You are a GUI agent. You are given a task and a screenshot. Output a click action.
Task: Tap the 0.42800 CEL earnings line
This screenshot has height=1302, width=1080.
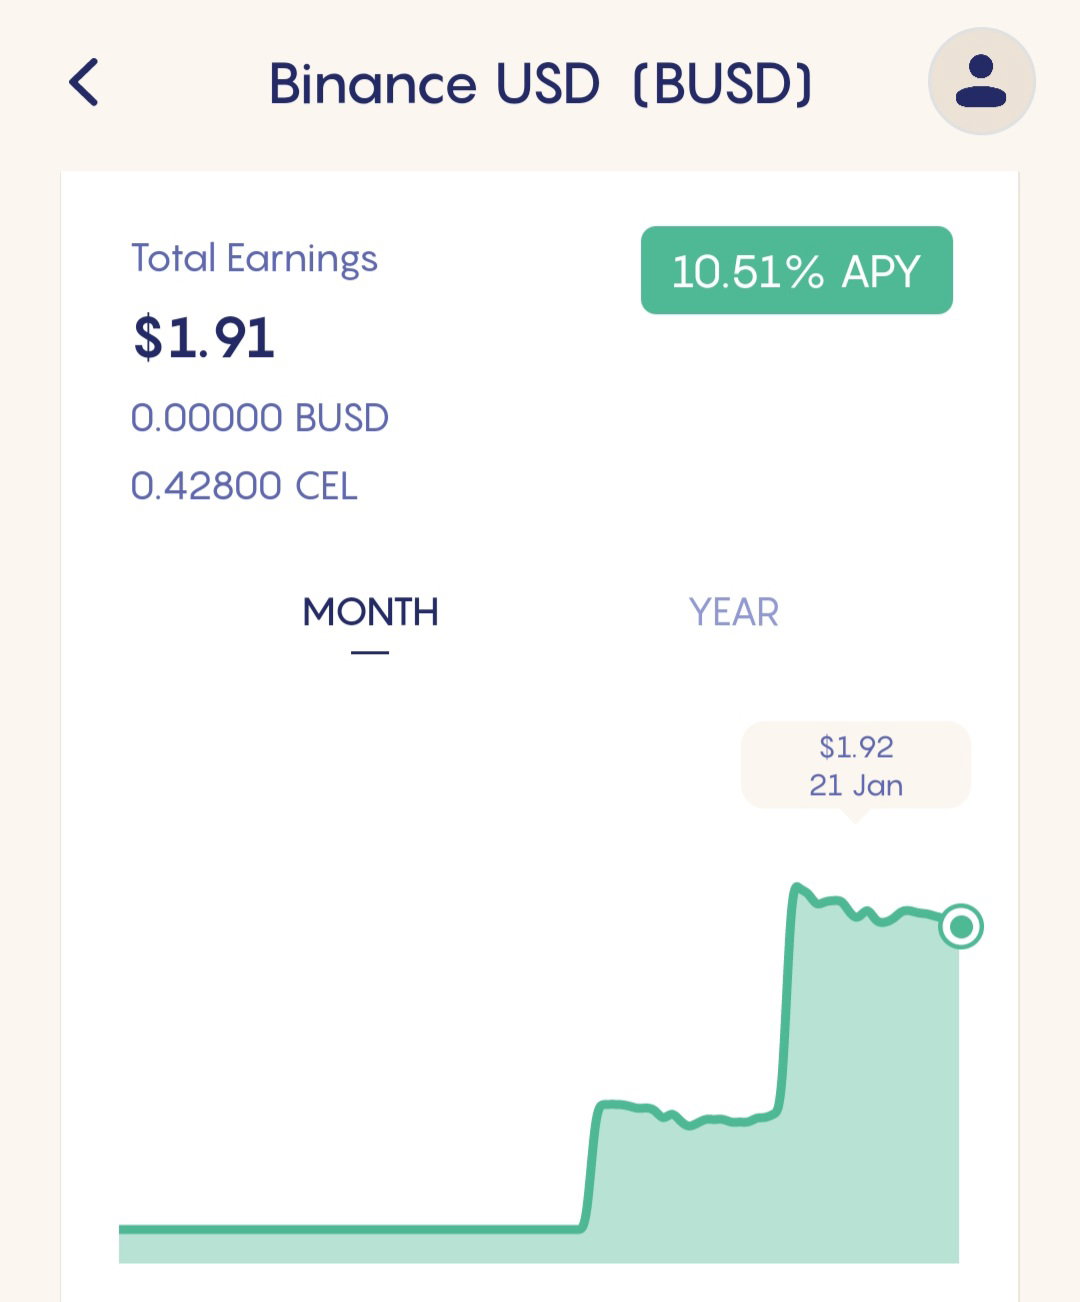pos(244,486)
